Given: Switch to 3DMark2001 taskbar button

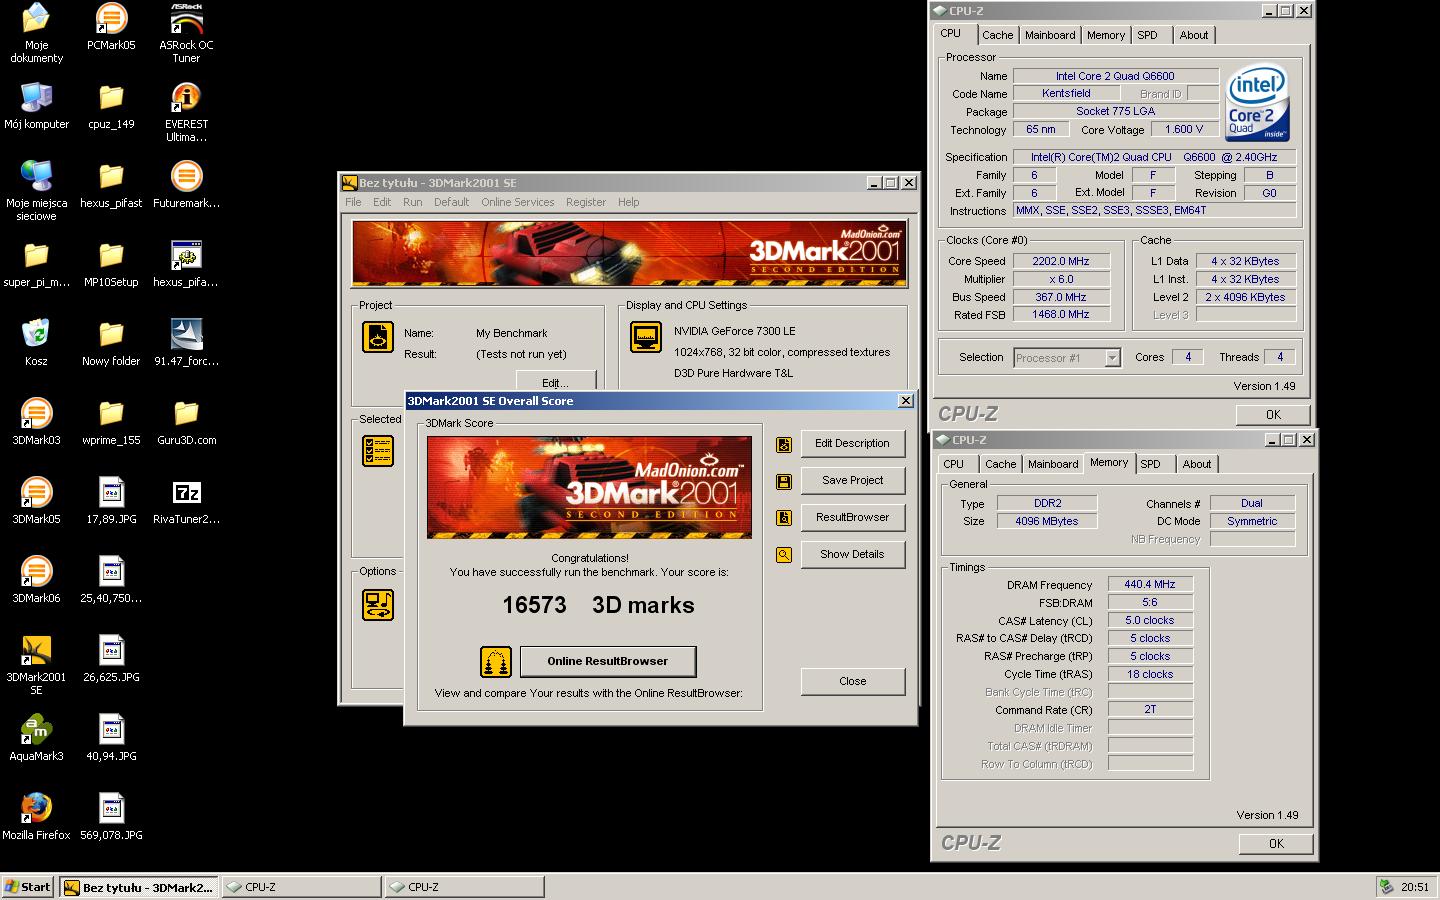Looking at the screenshot, I should tap(139, 887).
